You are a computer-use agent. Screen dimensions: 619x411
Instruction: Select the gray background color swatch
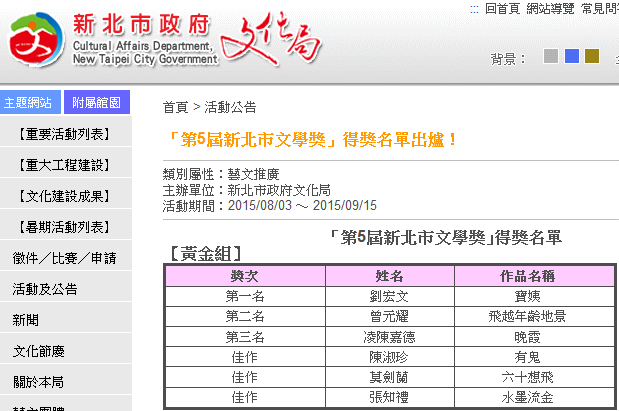pyautogui.click(x=551, y=56)
